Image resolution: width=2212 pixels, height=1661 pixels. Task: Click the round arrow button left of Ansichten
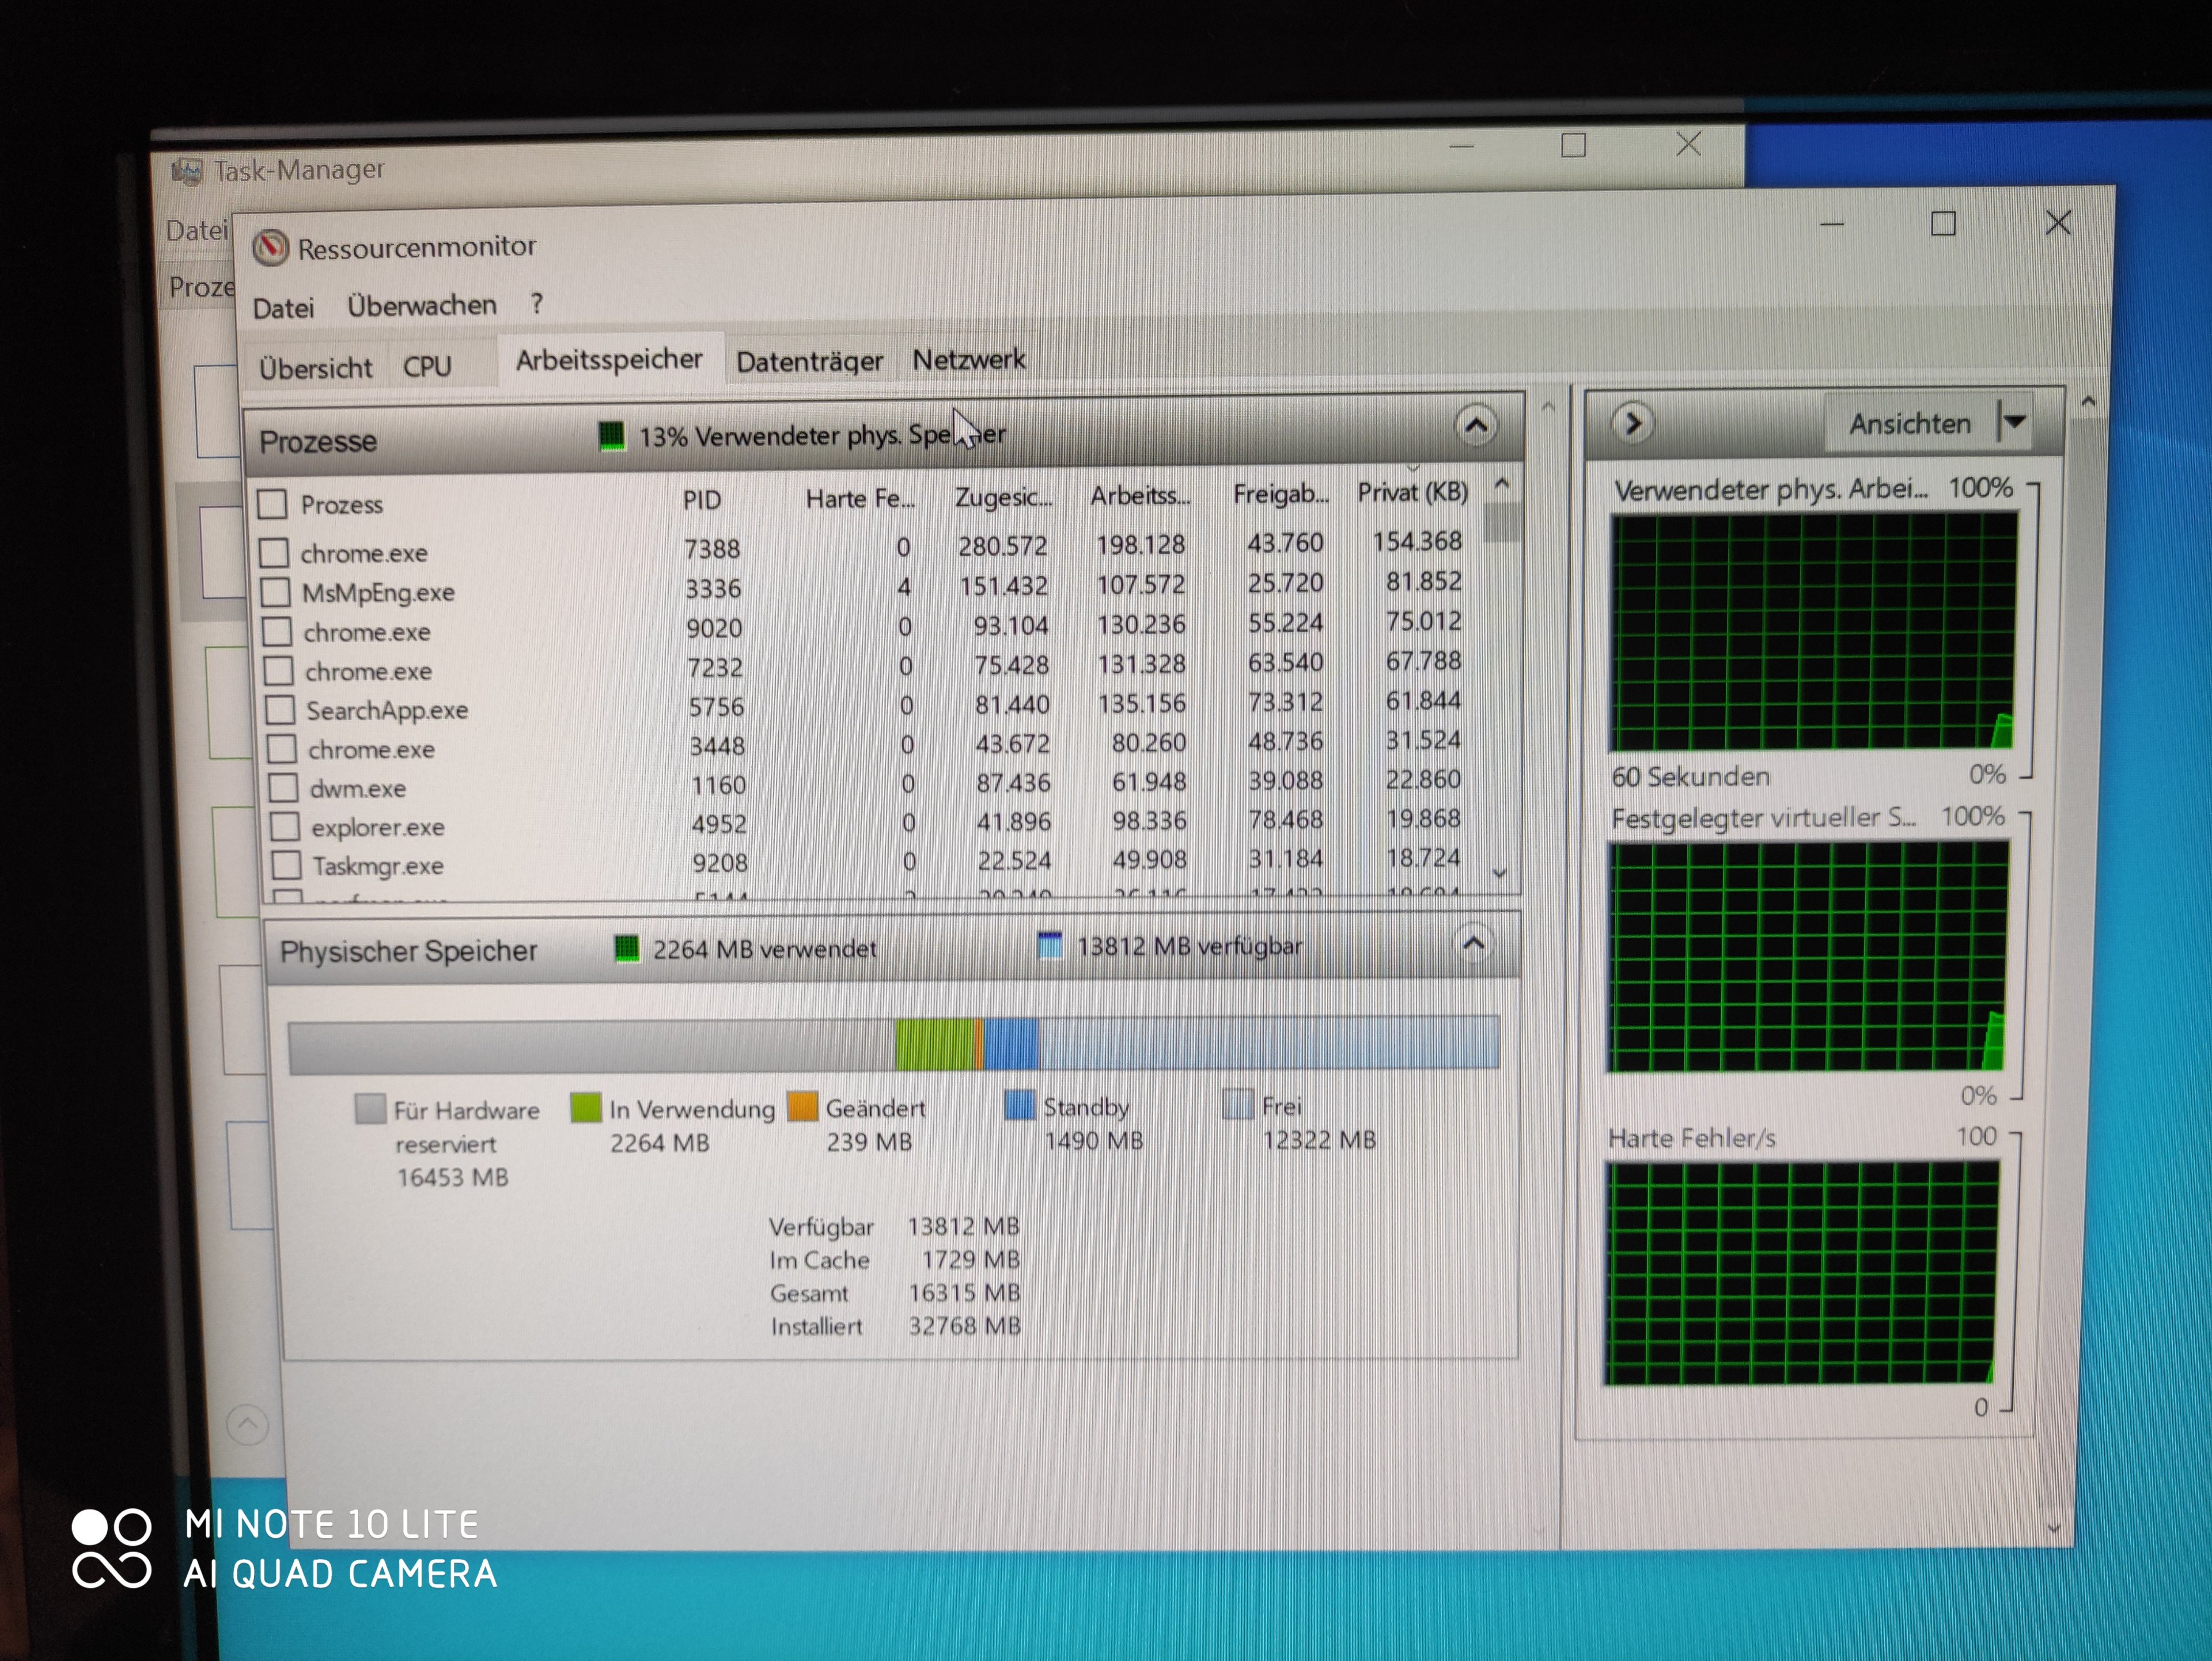coord(1632,424)
